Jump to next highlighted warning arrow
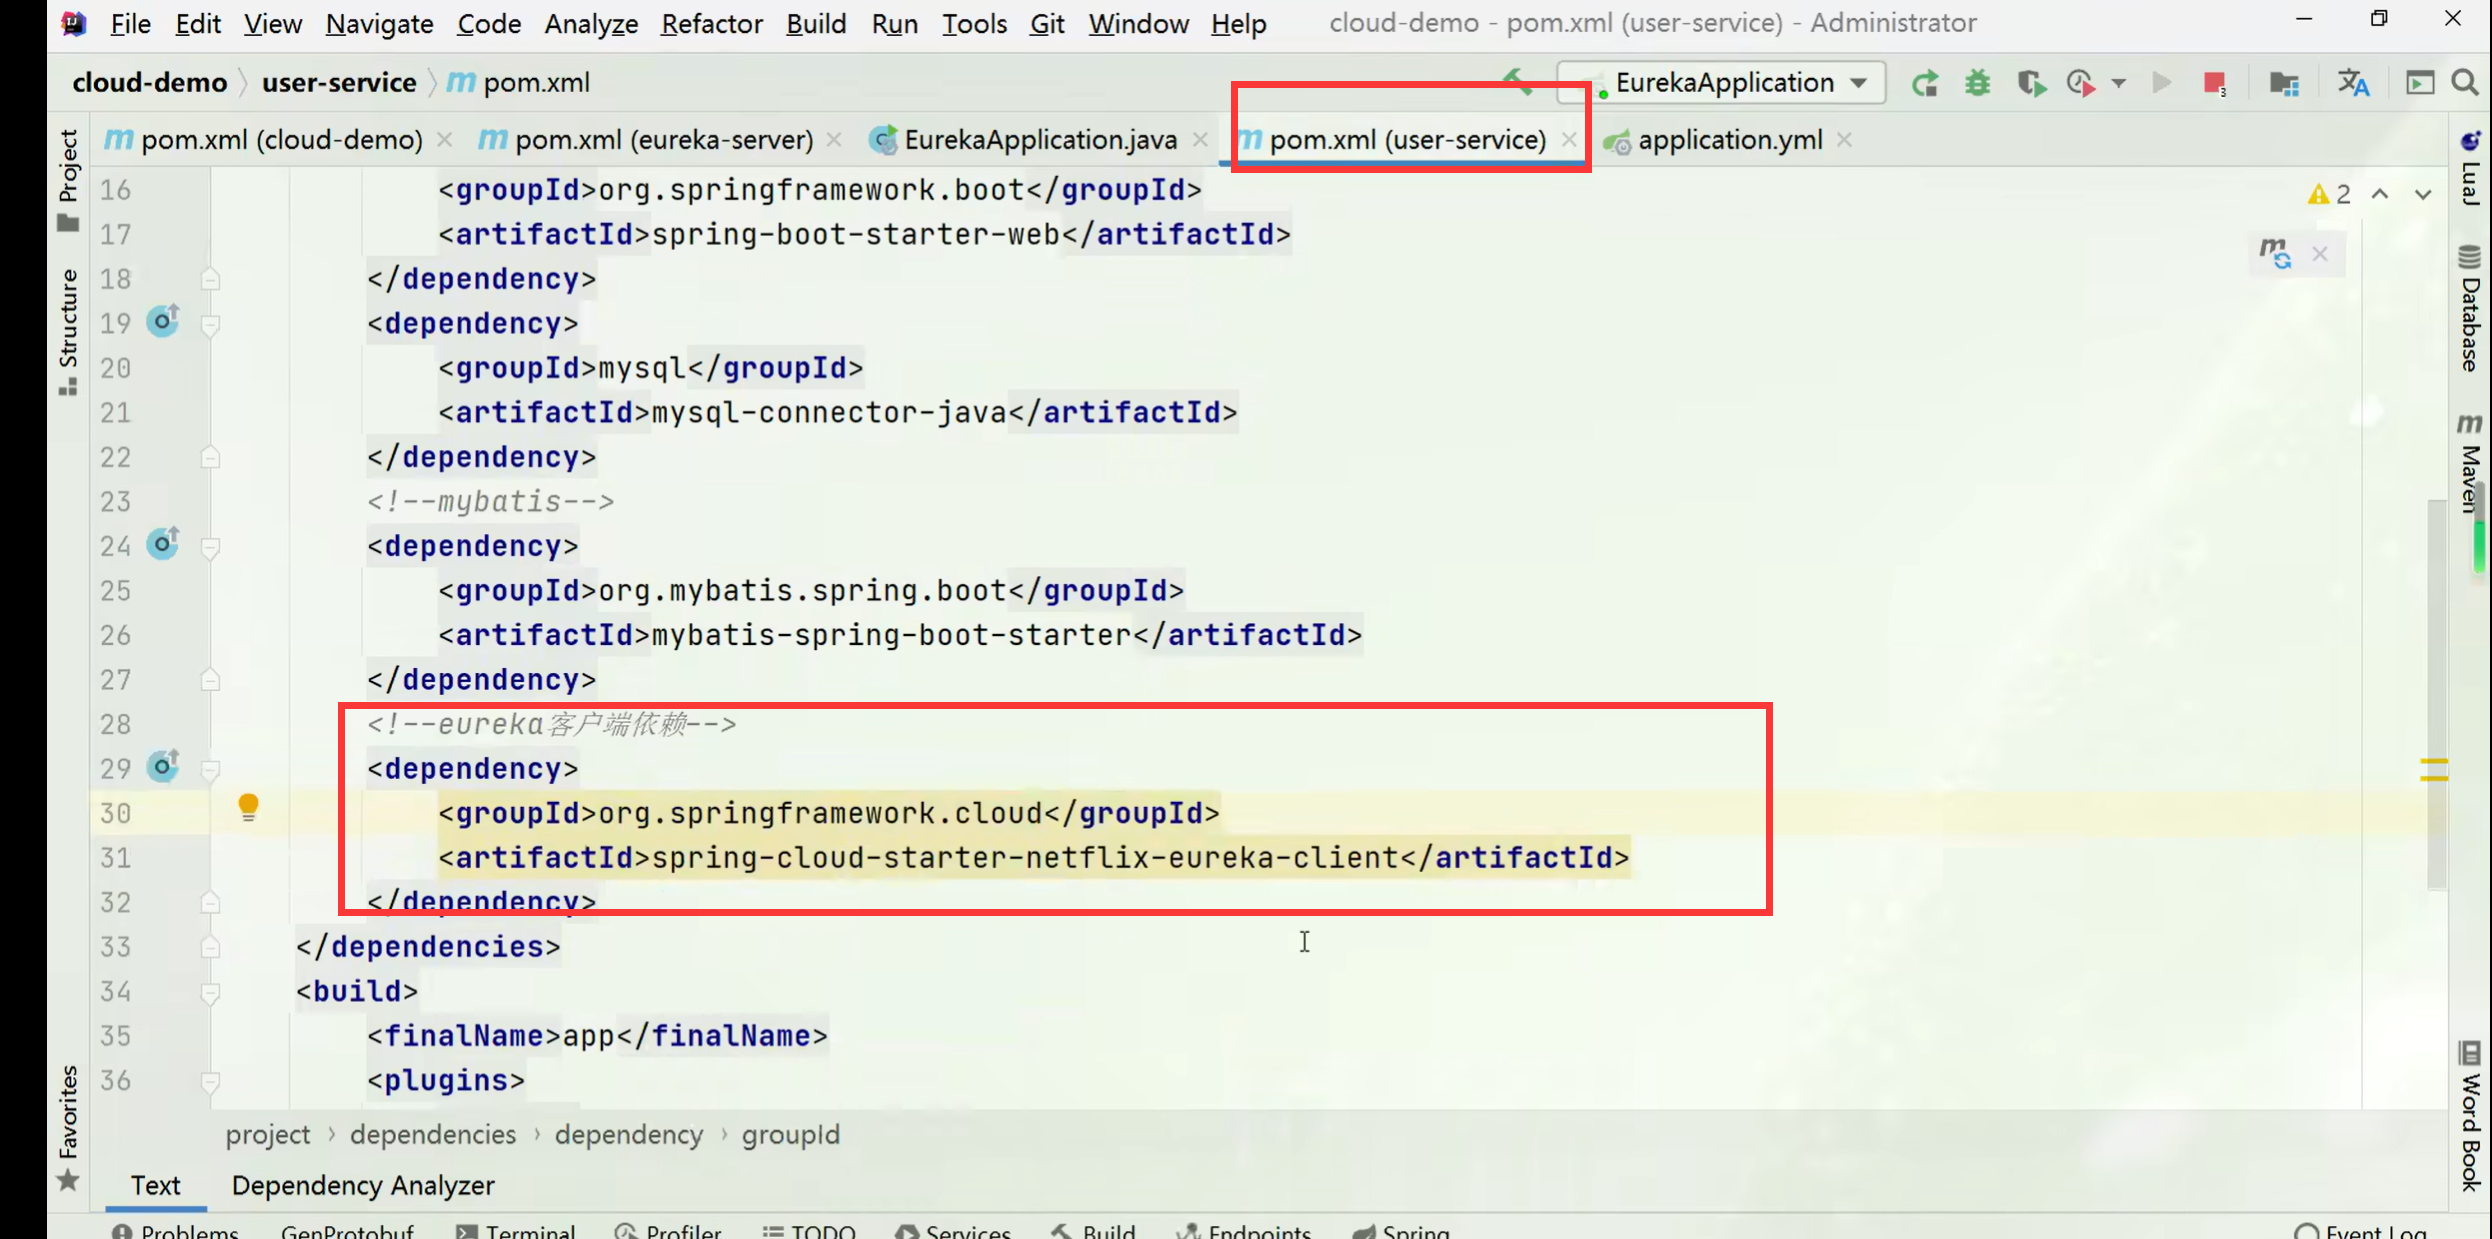This screenshot has width=2492, height=1239. tap(2423, 194)
